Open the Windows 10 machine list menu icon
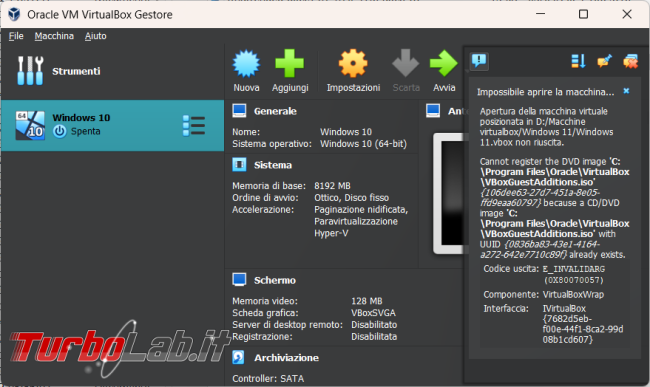 [194, 126]
